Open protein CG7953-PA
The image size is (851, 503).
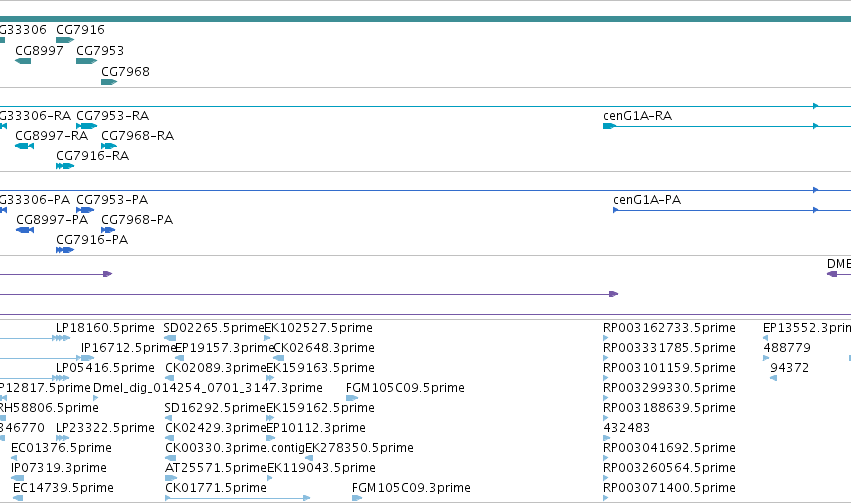tap(112, 200)
